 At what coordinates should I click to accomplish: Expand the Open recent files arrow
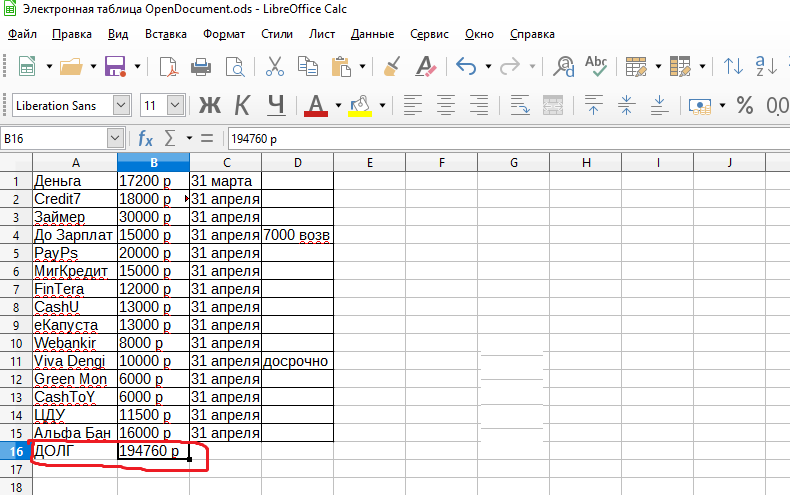pyautogui.click(x=93, y=67)
